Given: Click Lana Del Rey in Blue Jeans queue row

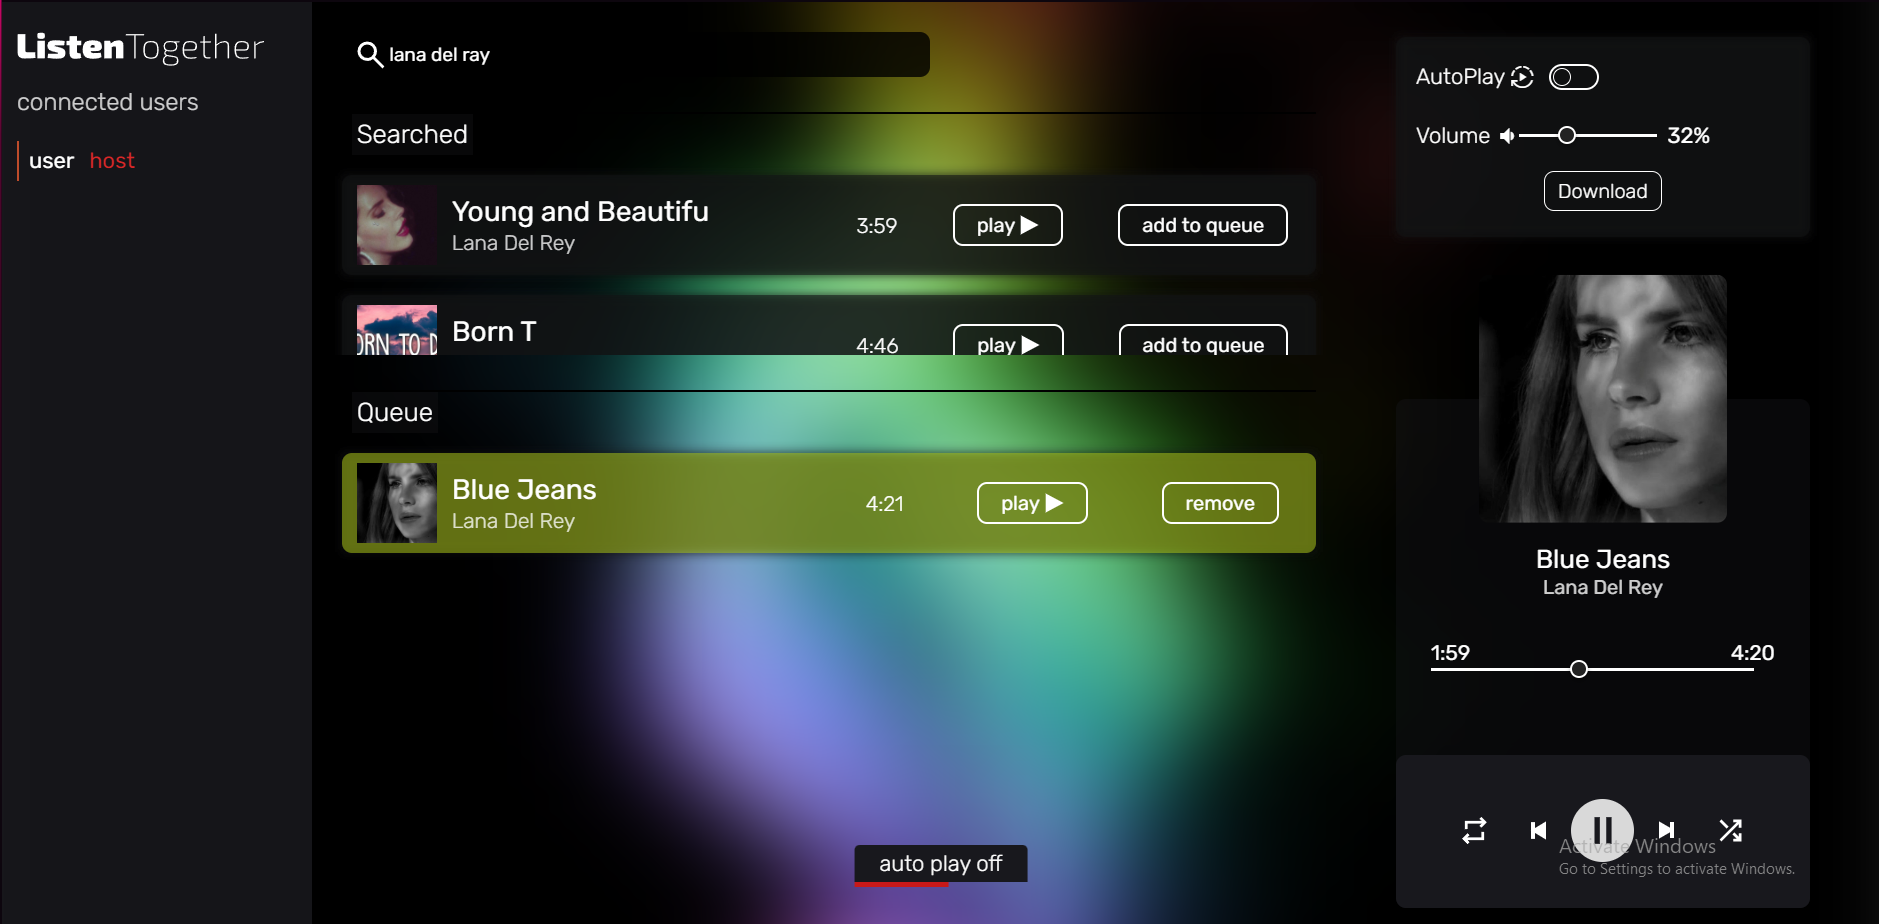Looking at the screenshot, I should (x=513, y=521).
